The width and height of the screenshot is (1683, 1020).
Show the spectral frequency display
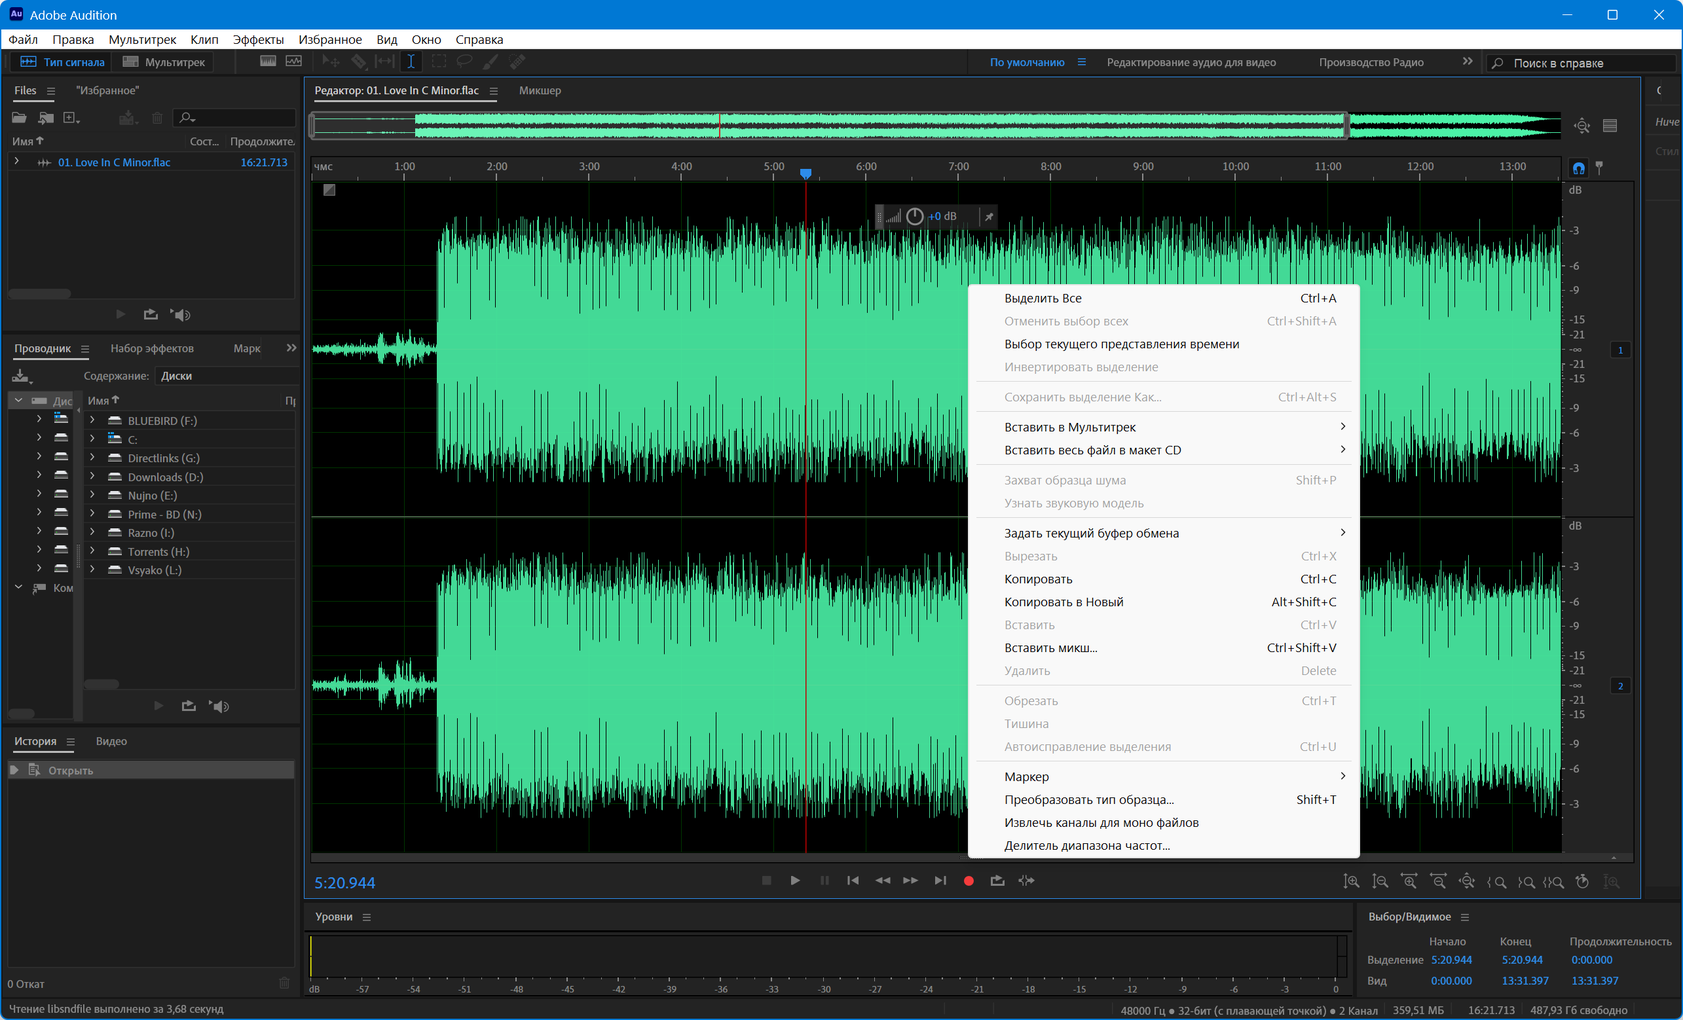point(267,62)
